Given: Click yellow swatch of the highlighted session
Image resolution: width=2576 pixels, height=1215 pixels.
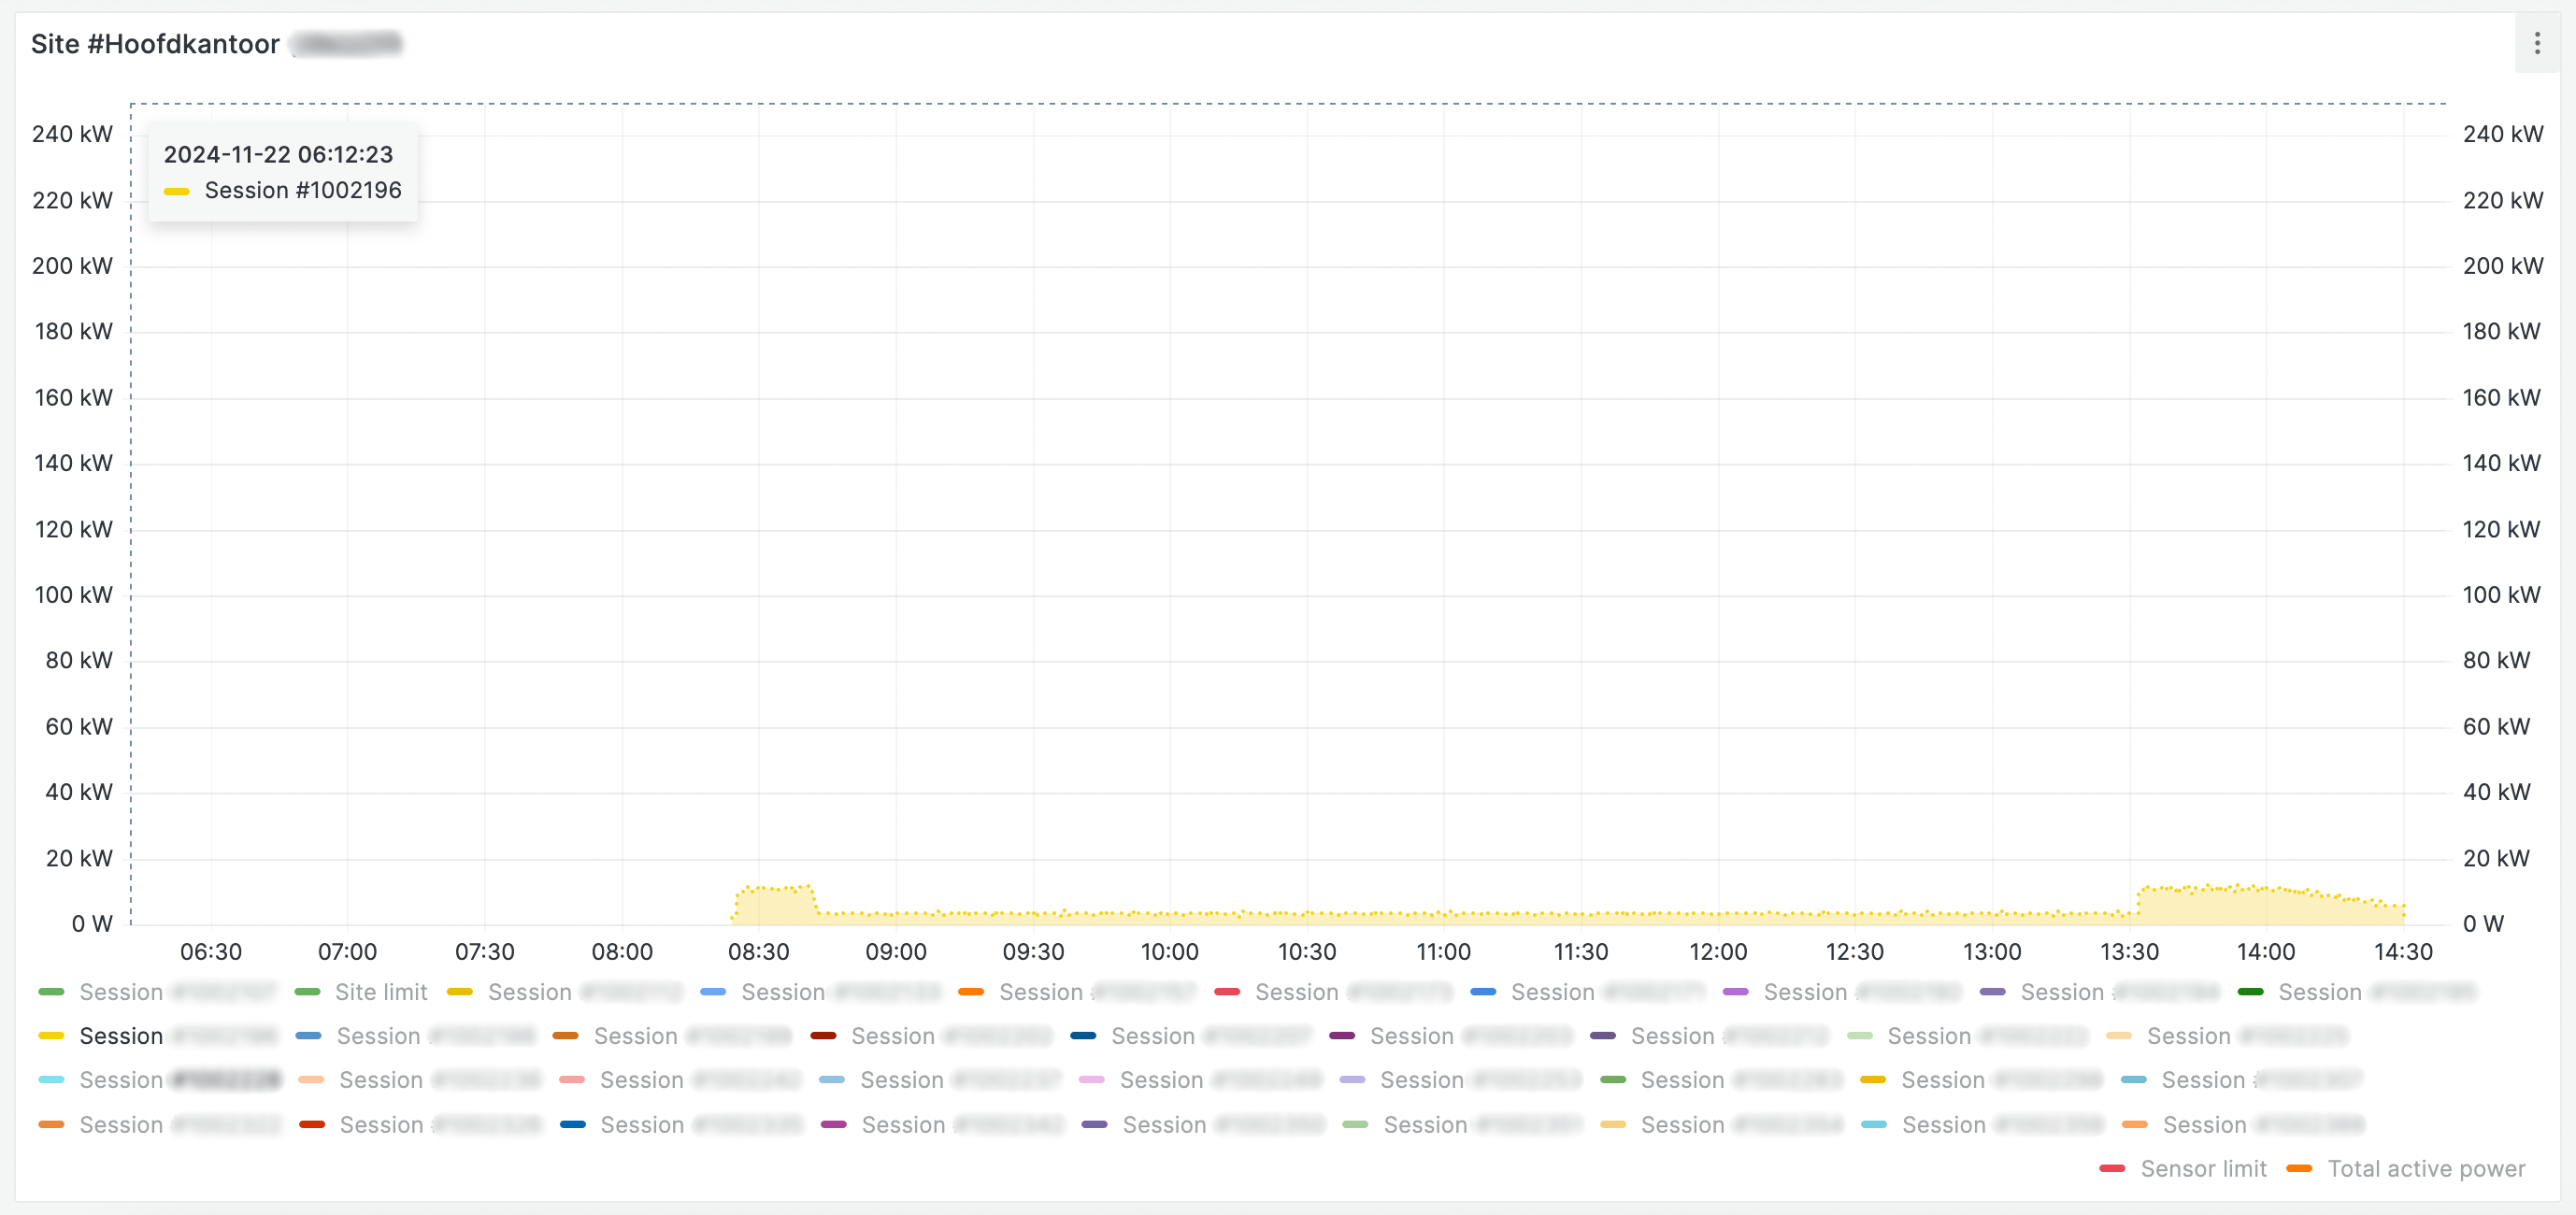Looking at the screenshot, I should [51, 1036].
